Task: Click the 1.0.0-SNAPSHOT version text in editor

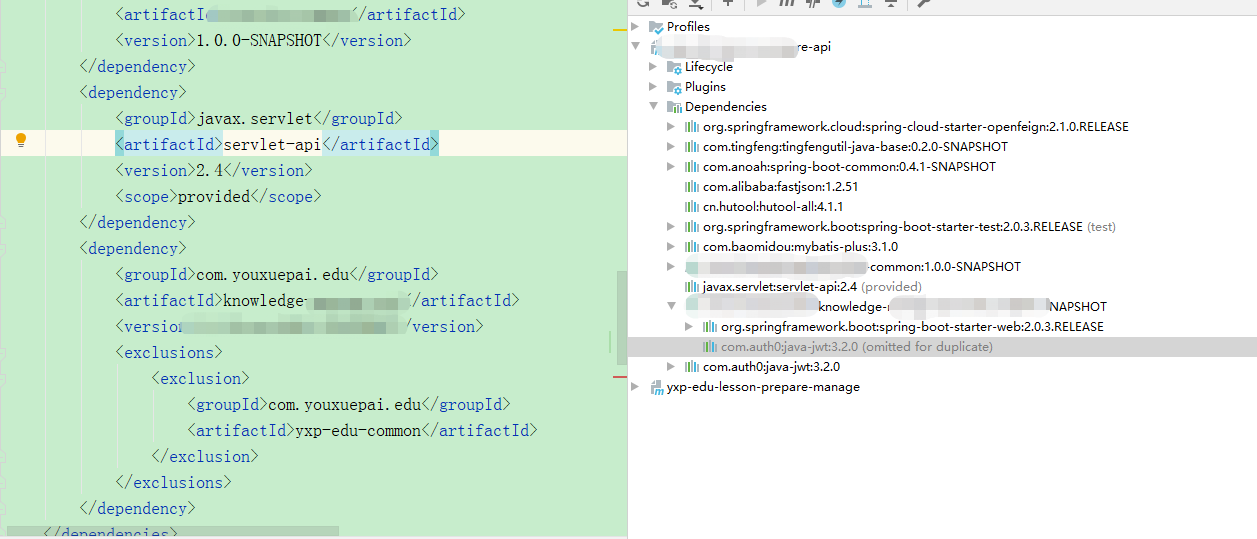Action: click(257, 40)
